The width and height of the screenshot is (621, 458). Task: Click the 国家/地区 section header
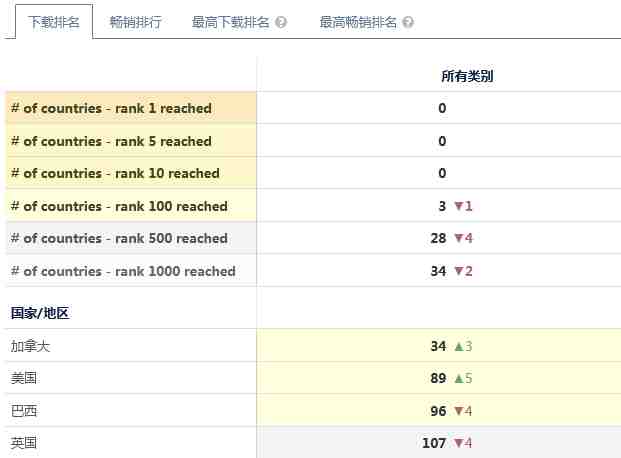(x=40, y=313)
